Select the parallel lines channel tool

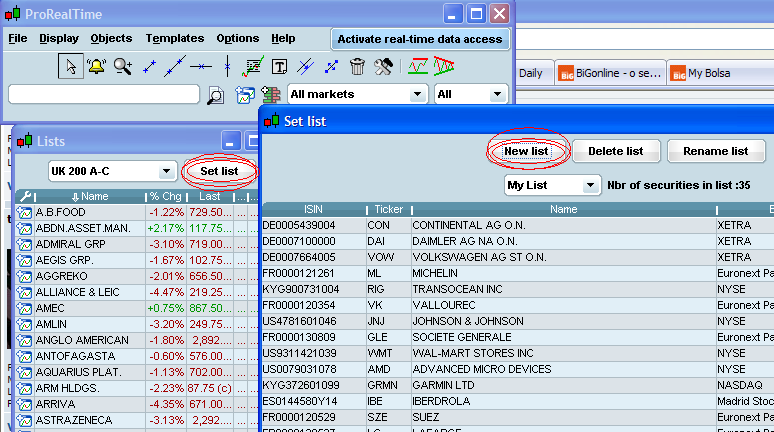click(306, 66)
